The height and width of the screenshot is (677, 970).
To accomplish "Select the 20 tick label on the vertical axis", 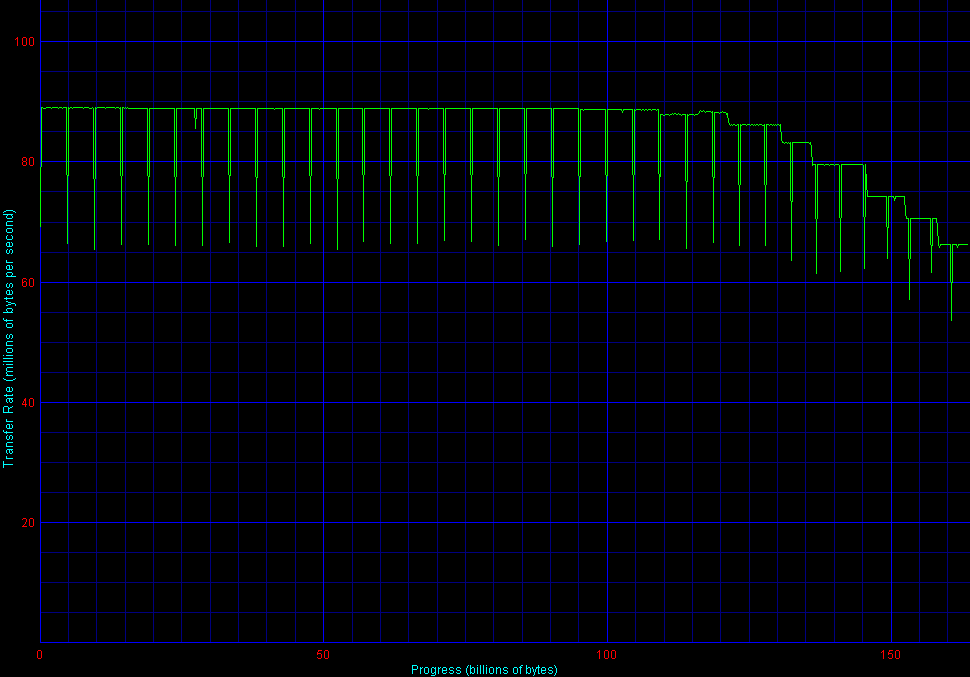I will pos(27,523).
